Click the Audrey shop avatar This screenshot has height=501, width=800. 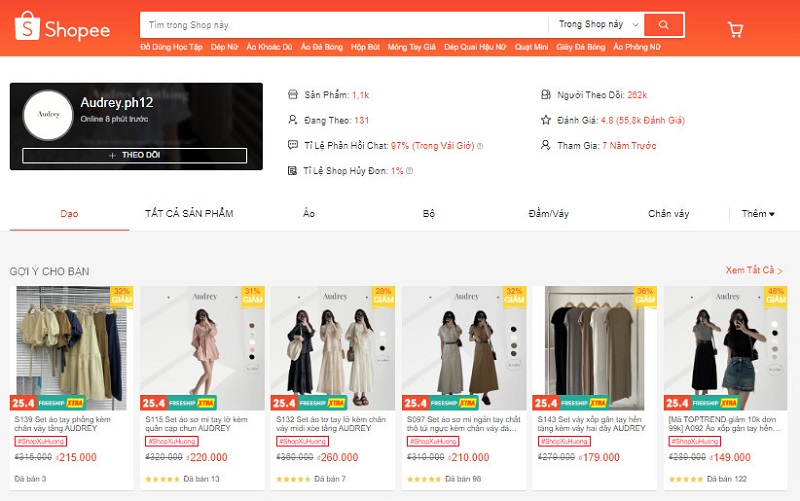point(48,115)
